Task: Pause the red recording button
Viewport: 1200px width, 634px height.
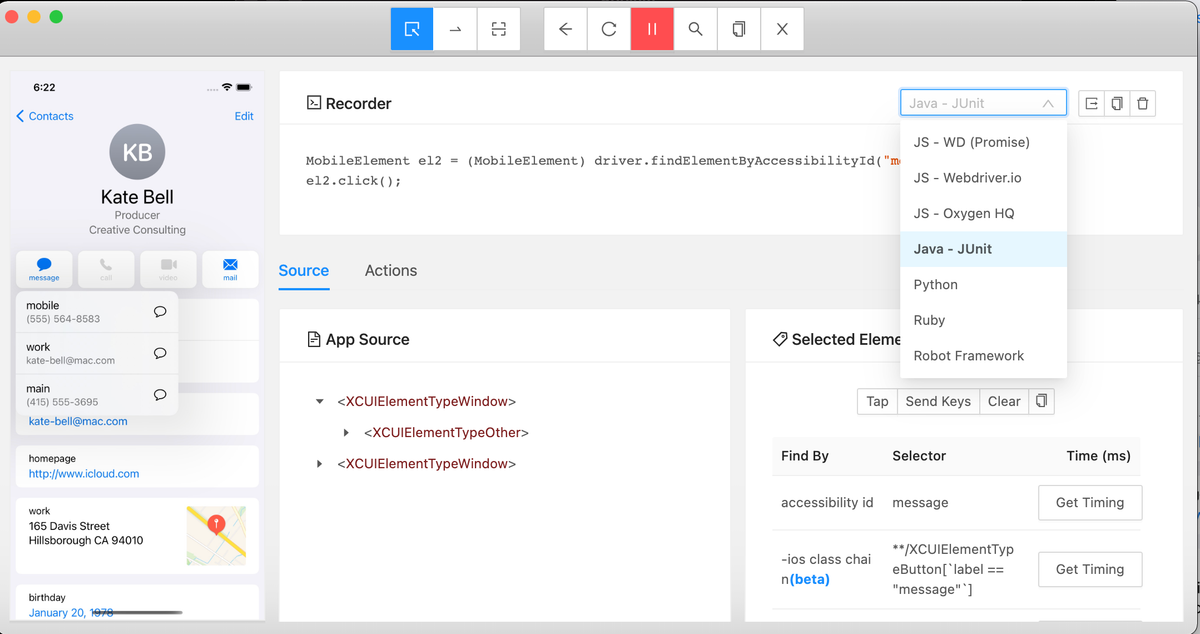Action: pyautogui.click(x=652, y=28)
